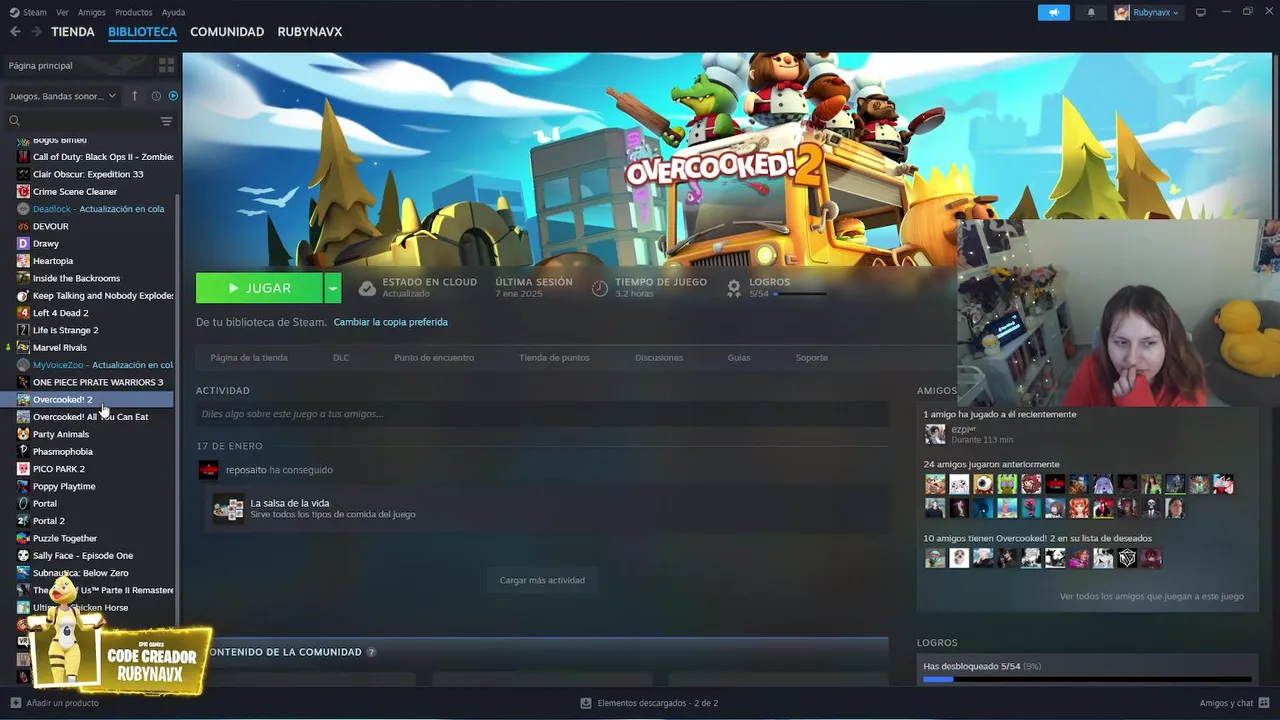Click the play time clock icon
1280x720 pixels.
point(599,288)
